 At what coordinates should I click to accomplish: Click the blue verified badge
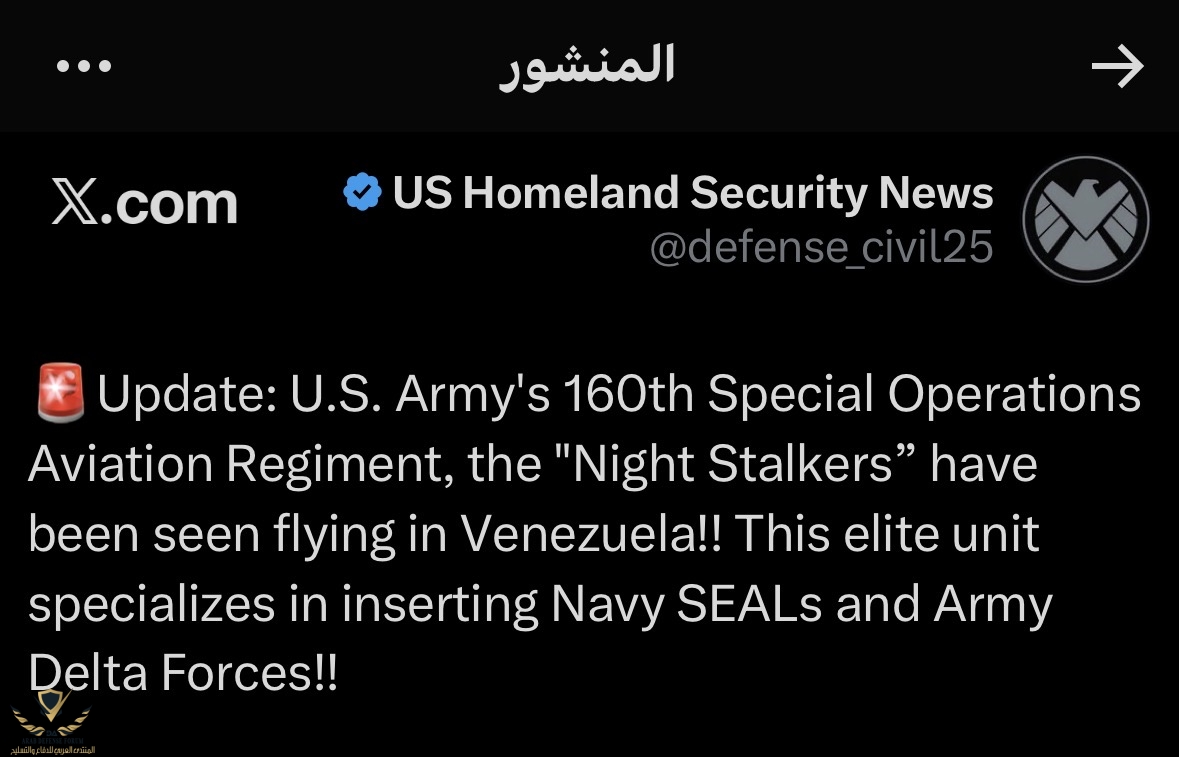(x=361, y=192)
